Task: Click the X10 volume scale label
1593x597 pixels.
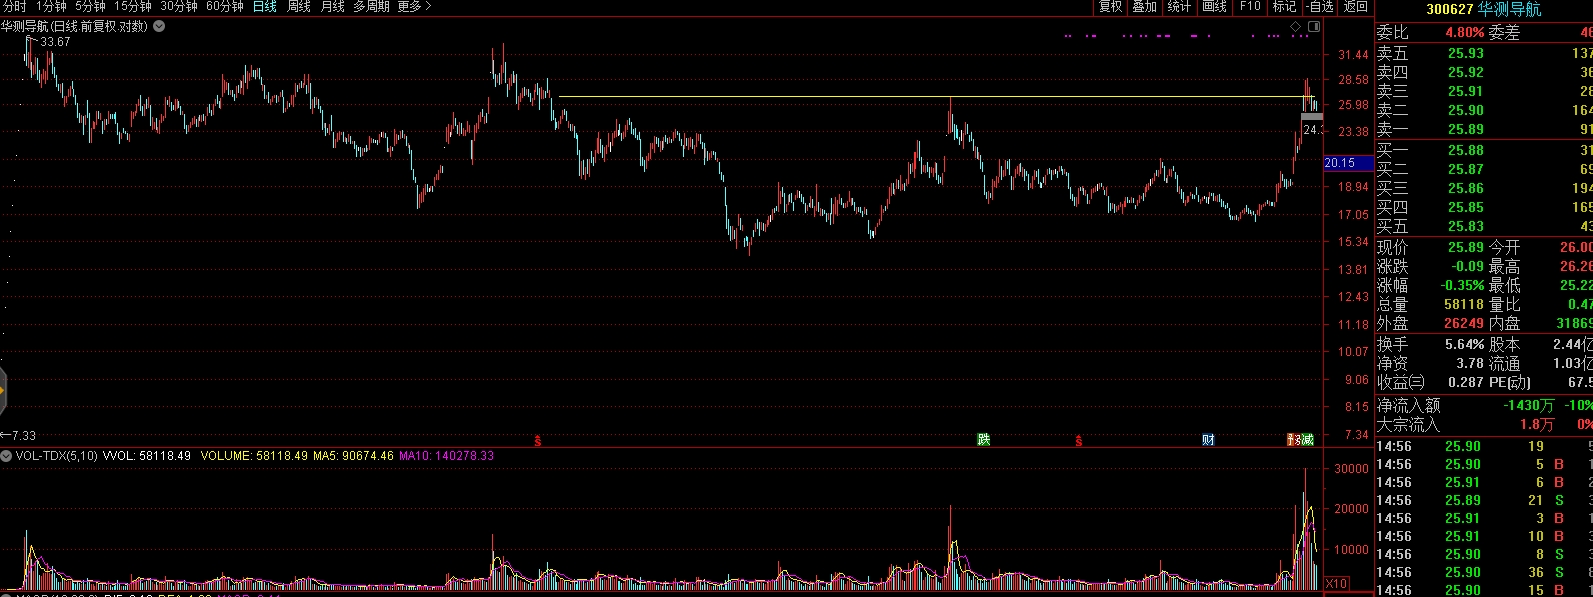Action: pos(1336,583)
